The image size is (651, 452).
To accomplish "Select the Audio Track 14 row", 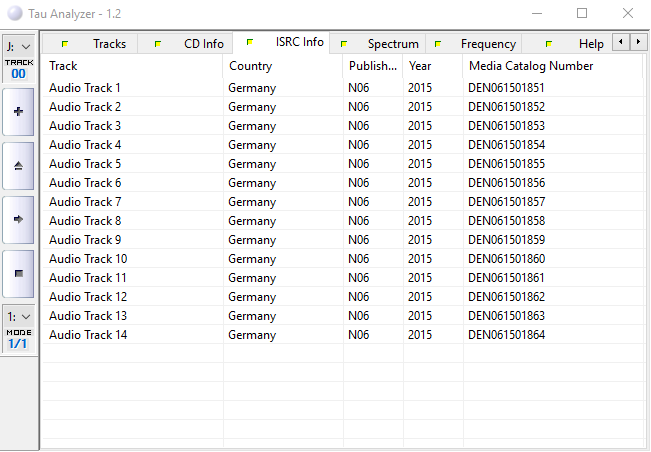I will [x=88, y=335].
